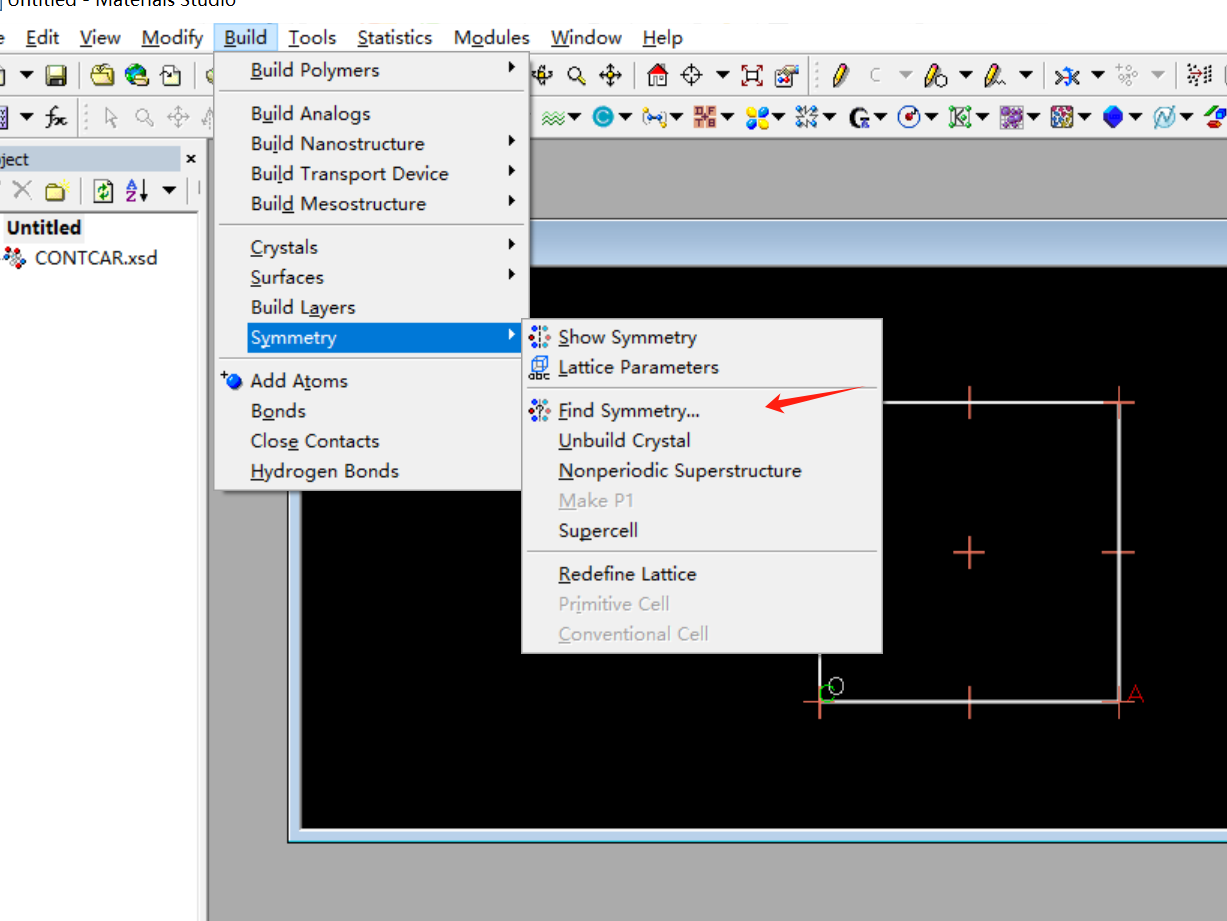The height and width of the screenshot is (921, 1227).
Task: Open the Edit menu
Action: [x=42, y=38]
